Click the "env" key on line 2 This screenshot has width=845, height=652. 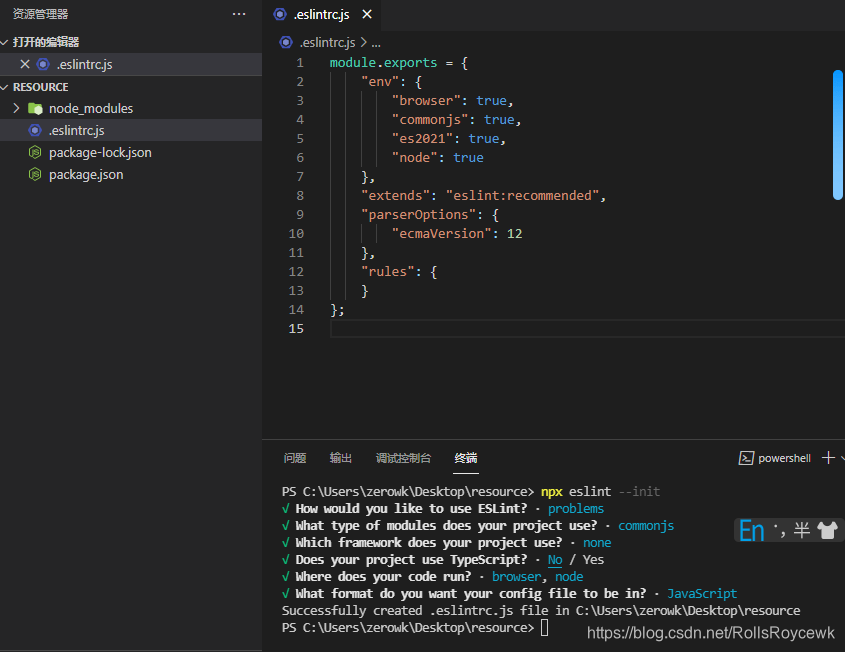pyautogui.click(x=380, y=82)
